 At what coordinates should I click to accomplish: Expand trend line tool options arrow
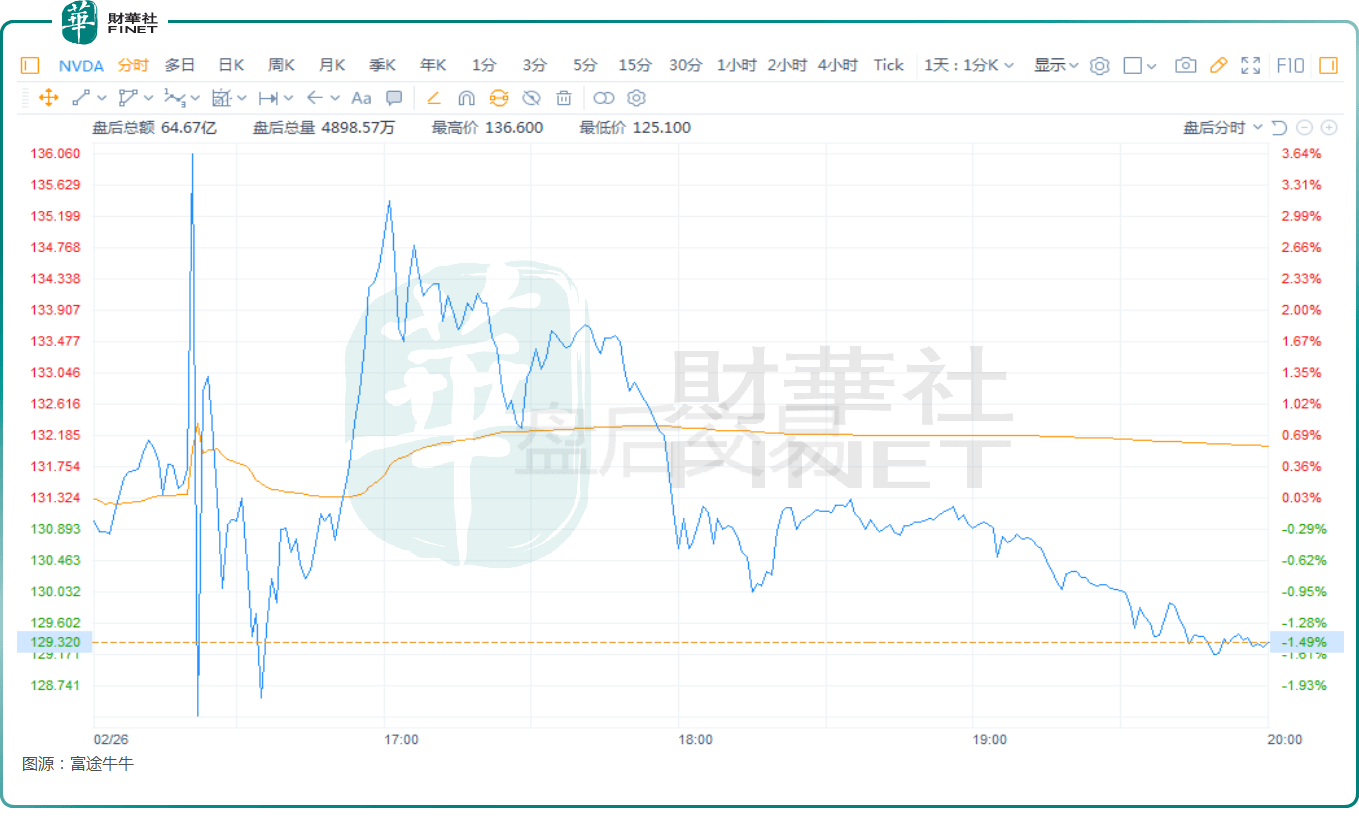click(102, 98)
